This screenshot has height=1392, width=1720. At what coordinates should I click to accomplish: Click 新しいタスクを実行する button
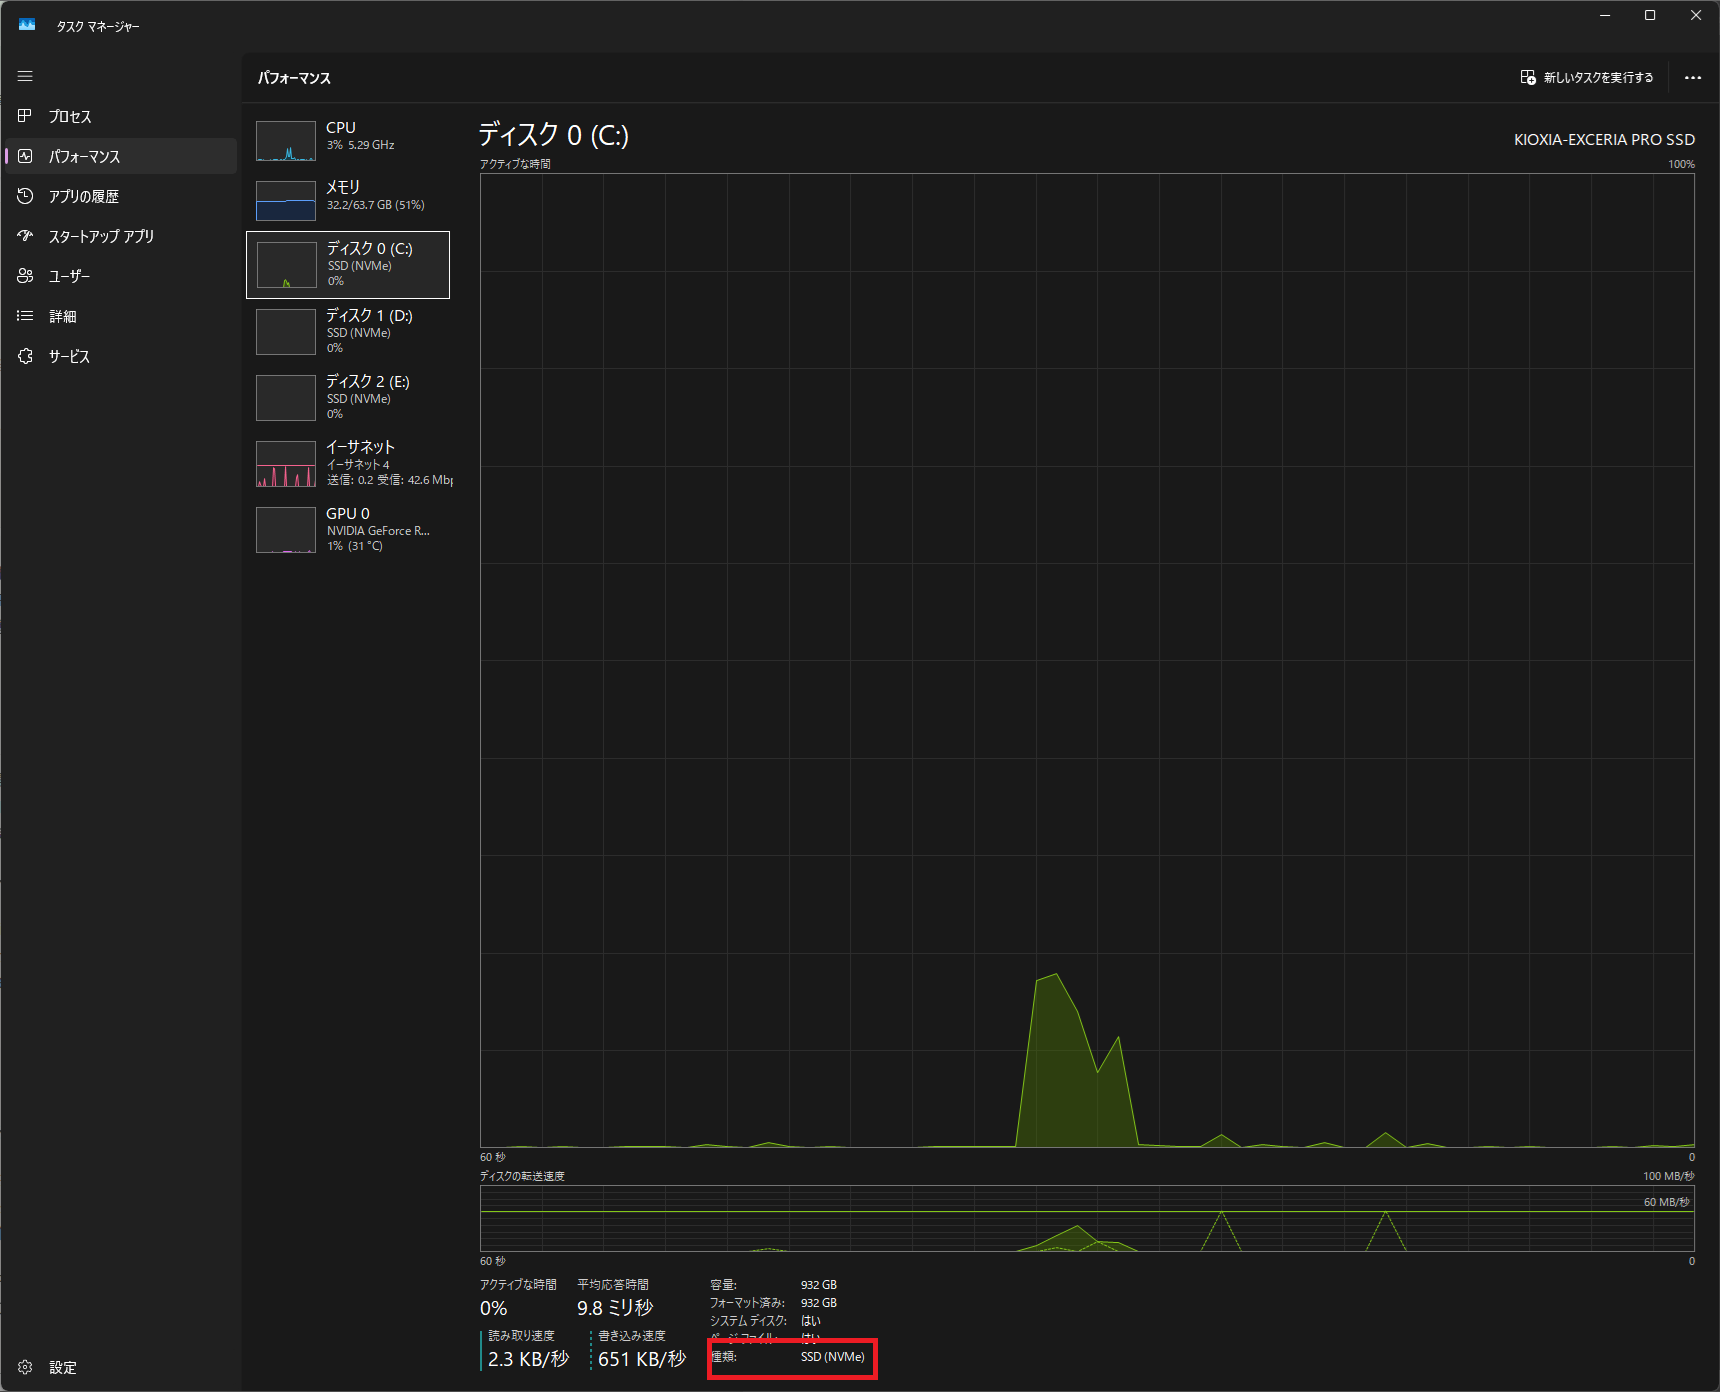(1587, 78)
